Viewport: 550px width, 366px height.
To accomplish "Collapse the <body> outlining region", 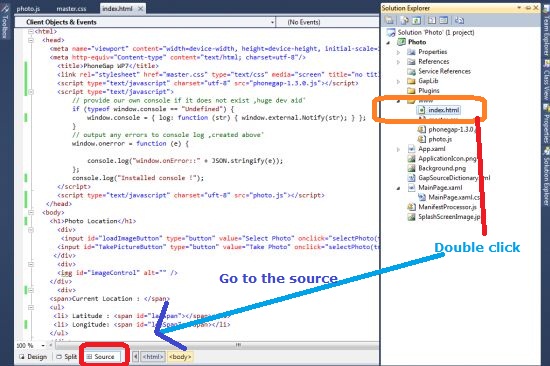I will point(31,212).
